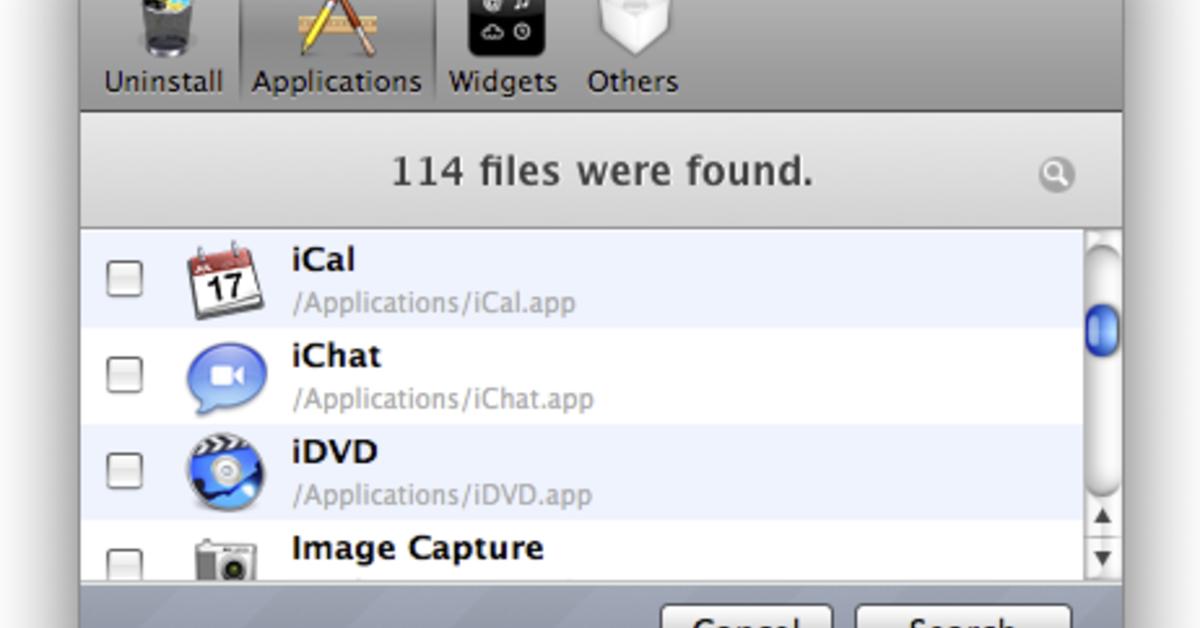Check the iDVD checkbox
1200x628 pixels.
click(125, 470)
